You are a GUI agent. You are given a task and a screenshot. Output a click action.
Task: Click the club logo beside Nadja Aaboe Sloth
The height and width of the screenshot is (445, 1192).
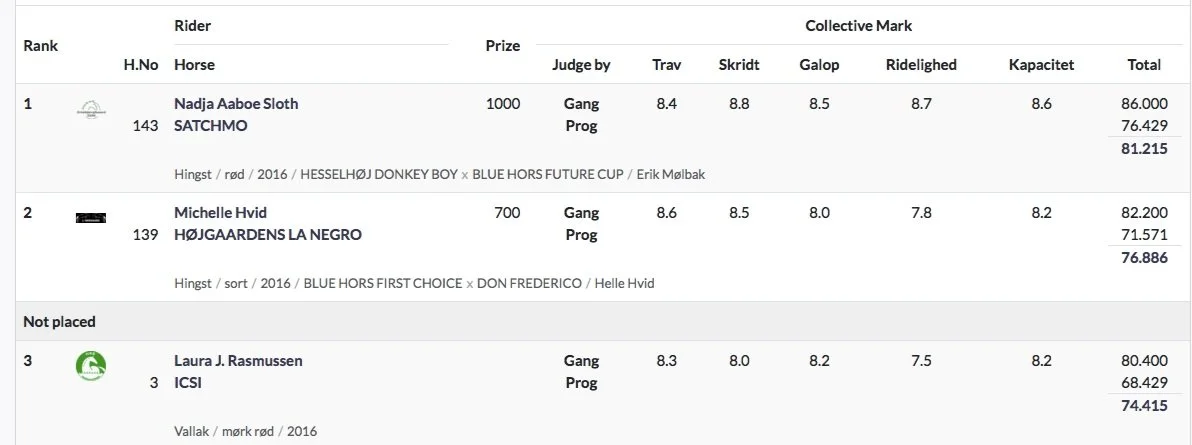coord(91,110)
